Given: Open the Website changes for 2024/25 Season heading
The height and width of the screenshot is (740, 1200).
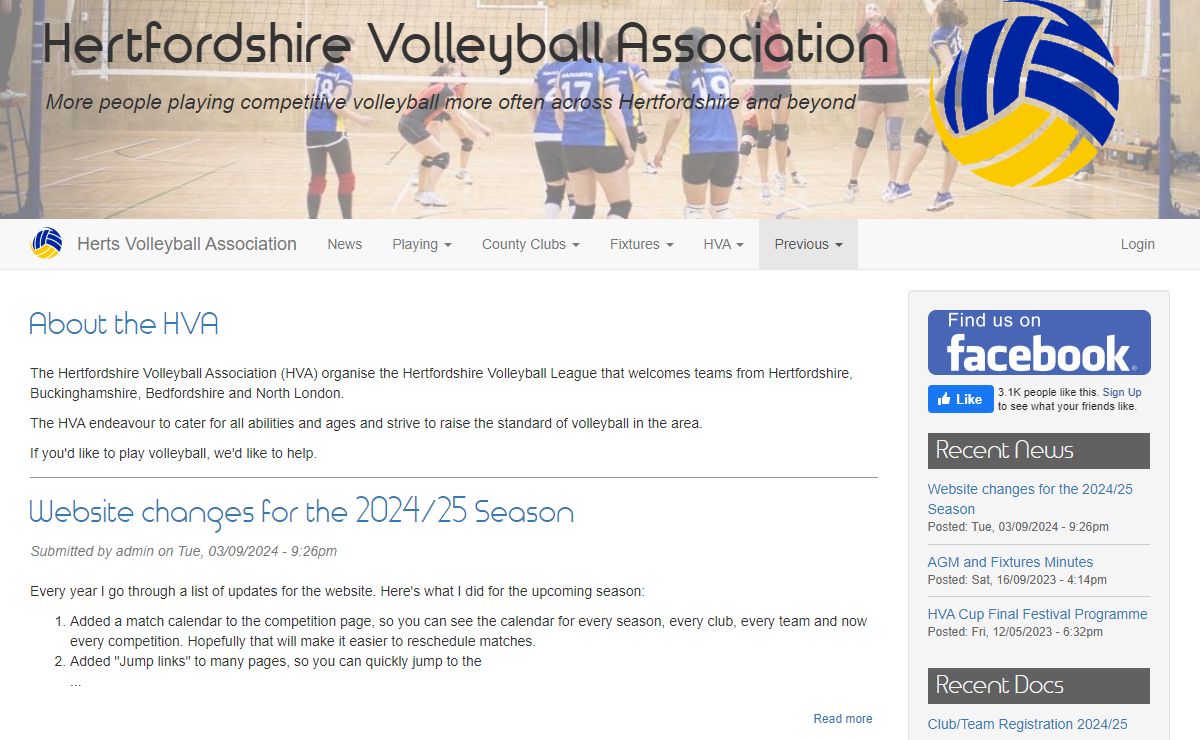Looking at the screenshot, I should coord(301,512).
